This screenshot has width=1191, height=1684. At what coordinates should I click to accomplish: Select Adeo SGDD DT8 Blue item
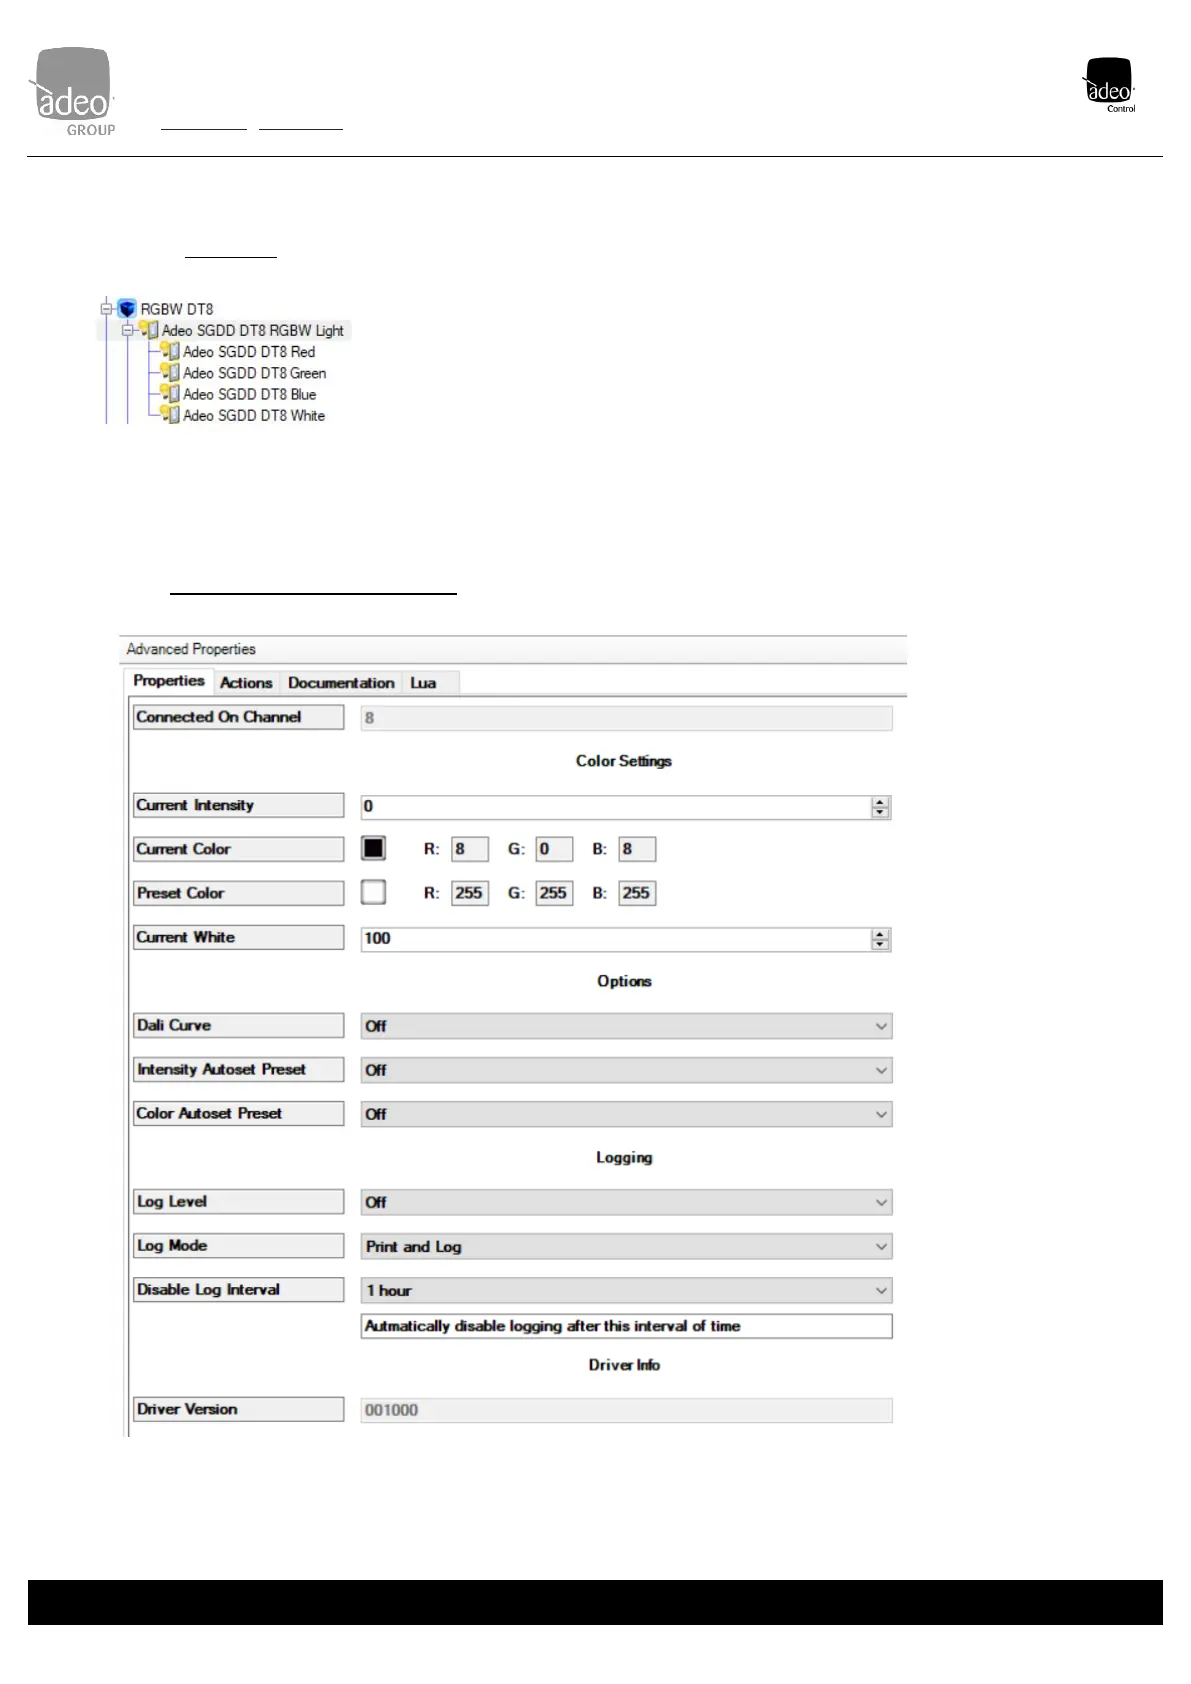[250, 394]
